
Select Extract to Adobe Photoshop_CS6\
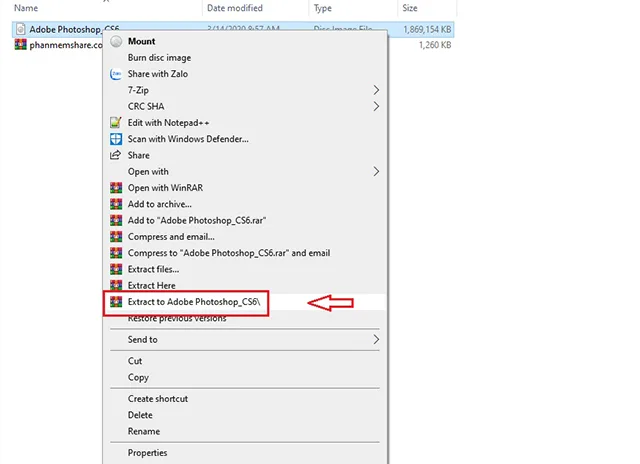193,302
